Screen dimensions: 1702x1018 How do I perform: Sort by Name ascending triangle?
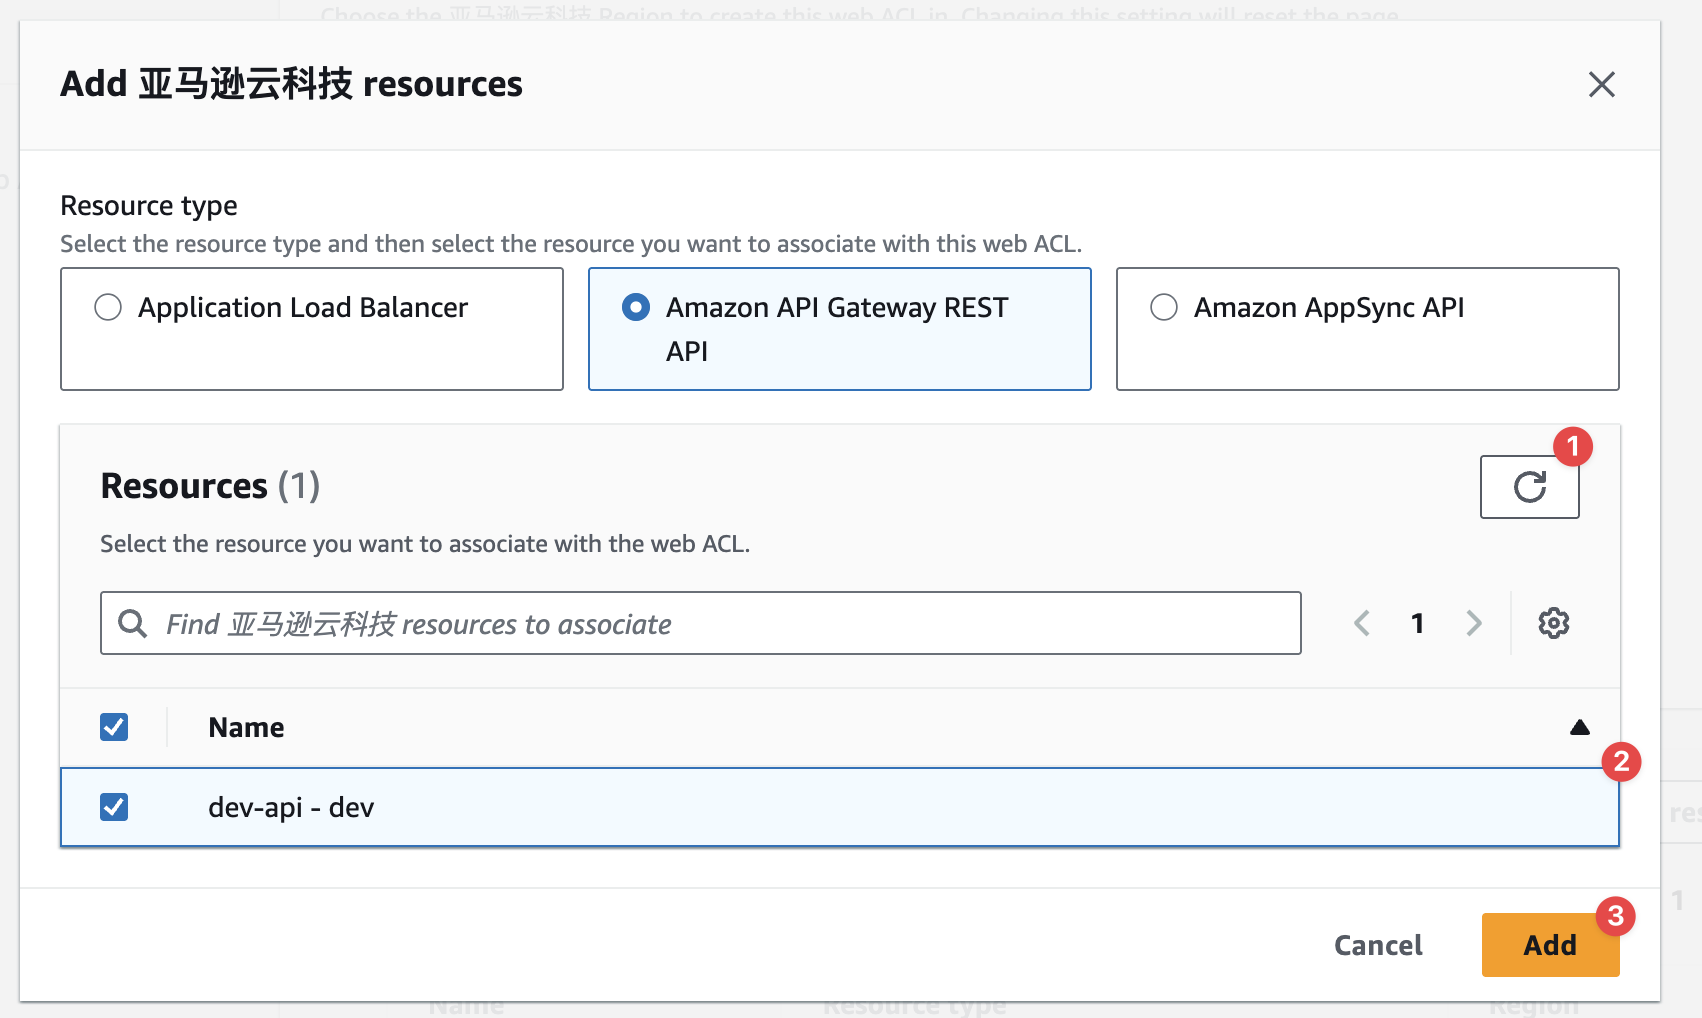click(x=1579, y=727)
